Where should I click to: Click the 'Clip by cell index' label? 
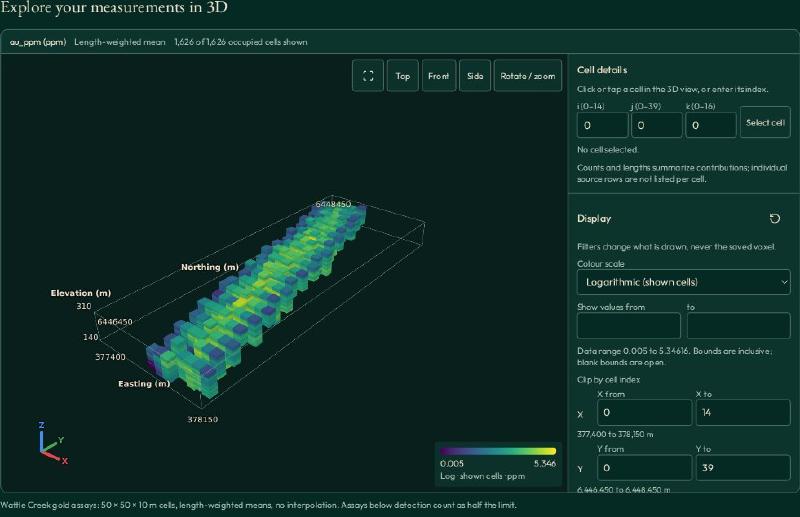608,380
